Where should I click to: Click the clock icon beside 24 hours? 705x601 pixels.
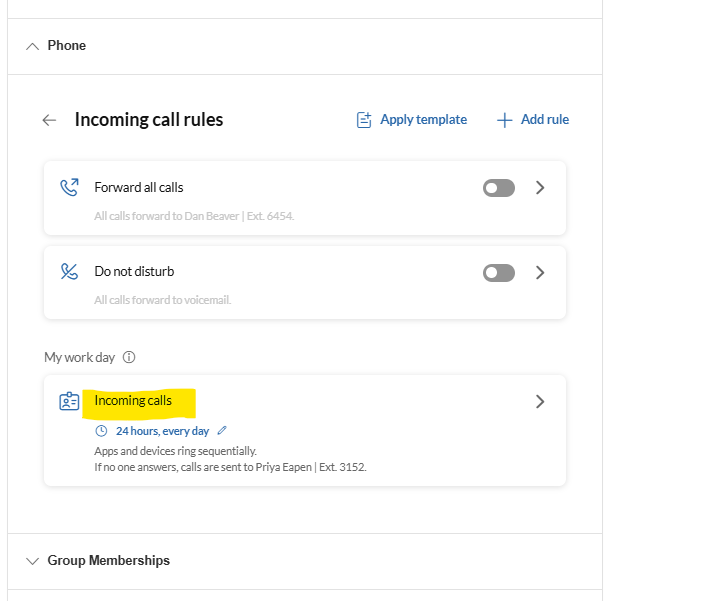tap(102, 431)
